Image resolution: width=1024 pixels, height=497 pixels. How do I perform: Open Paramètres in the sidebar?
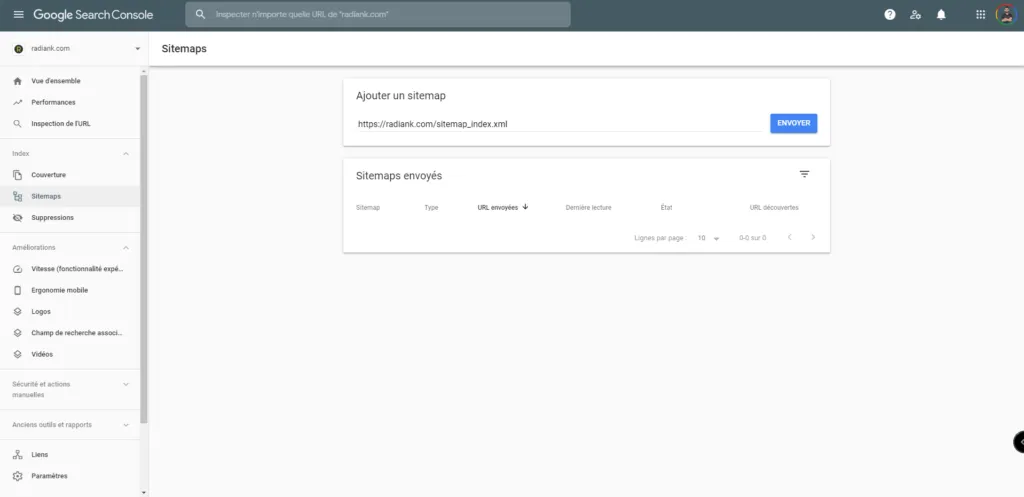click(x=50, y=476)
